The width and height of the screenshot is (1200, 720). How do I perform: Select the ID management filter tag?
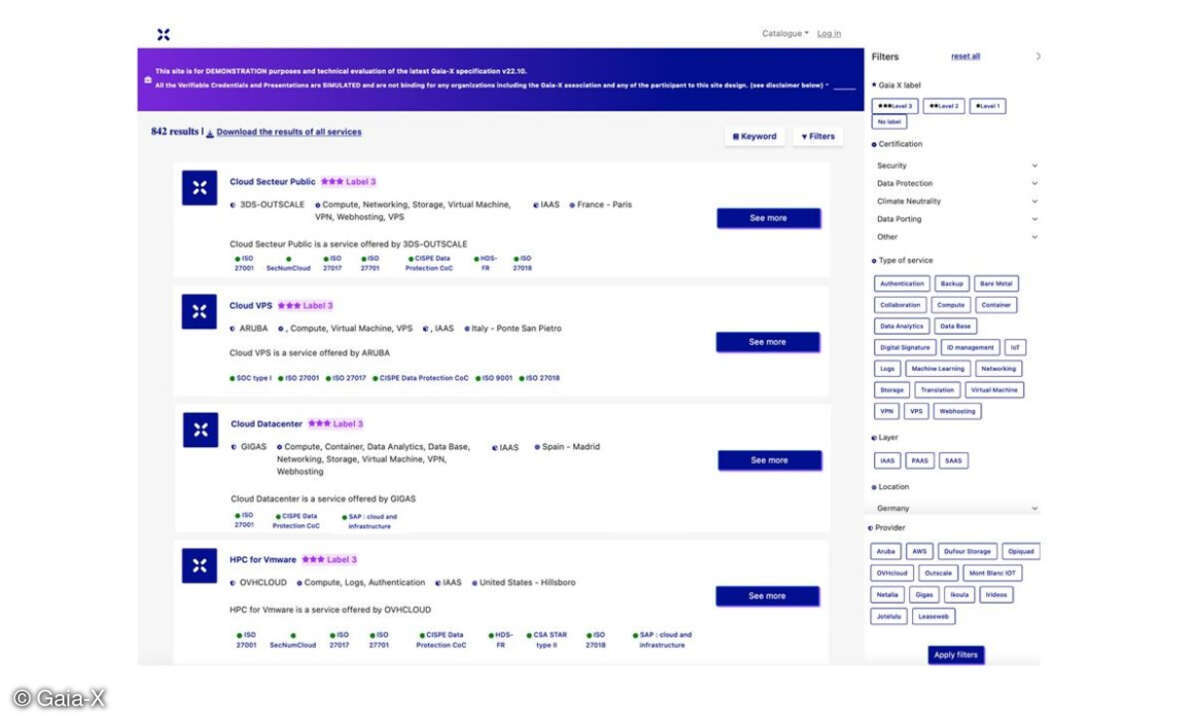click(970, 348)
